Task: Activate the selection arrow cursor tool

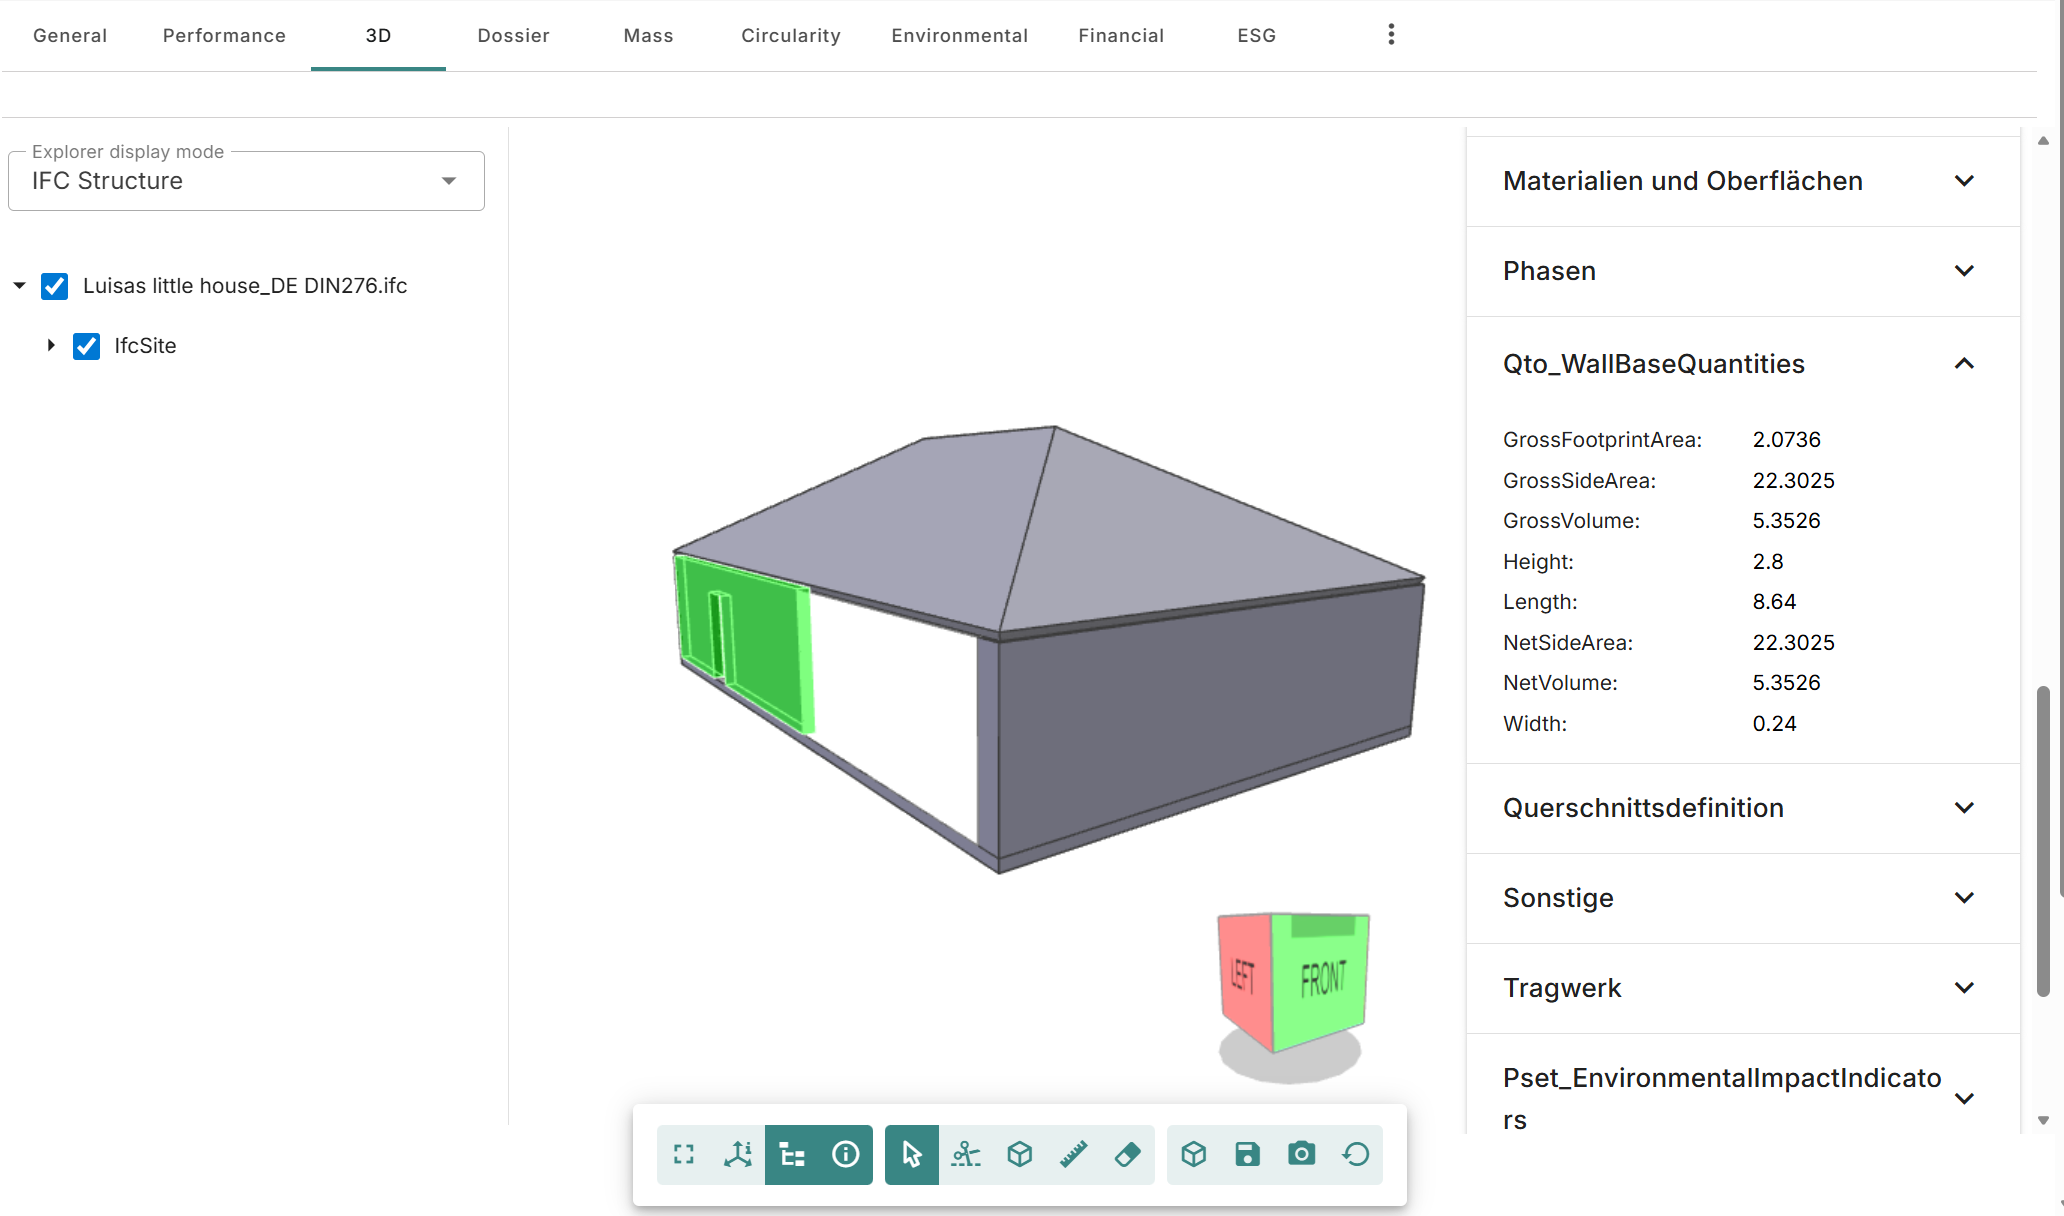Action: coord(911,1154)
